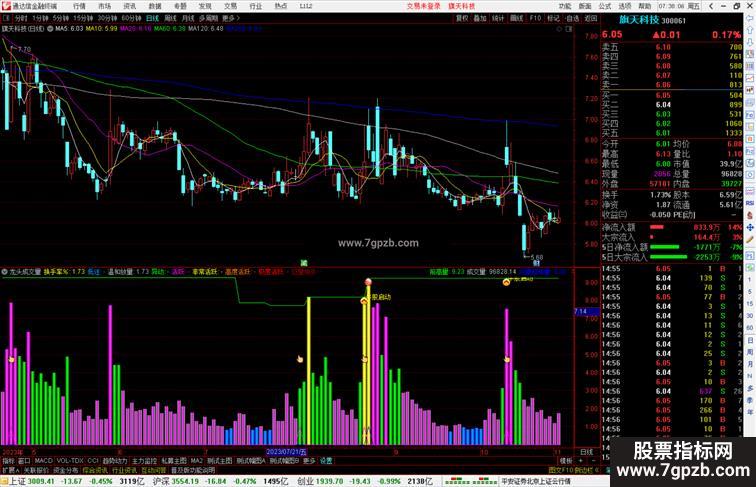Select the 周线 period tab

[171, 18]
